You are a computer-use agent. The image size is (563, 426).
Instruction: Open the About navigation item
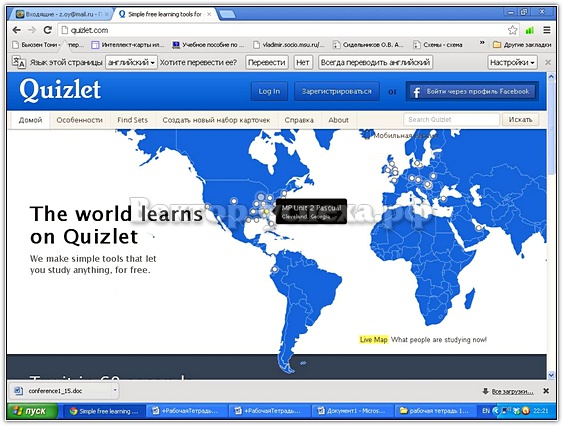338,120
